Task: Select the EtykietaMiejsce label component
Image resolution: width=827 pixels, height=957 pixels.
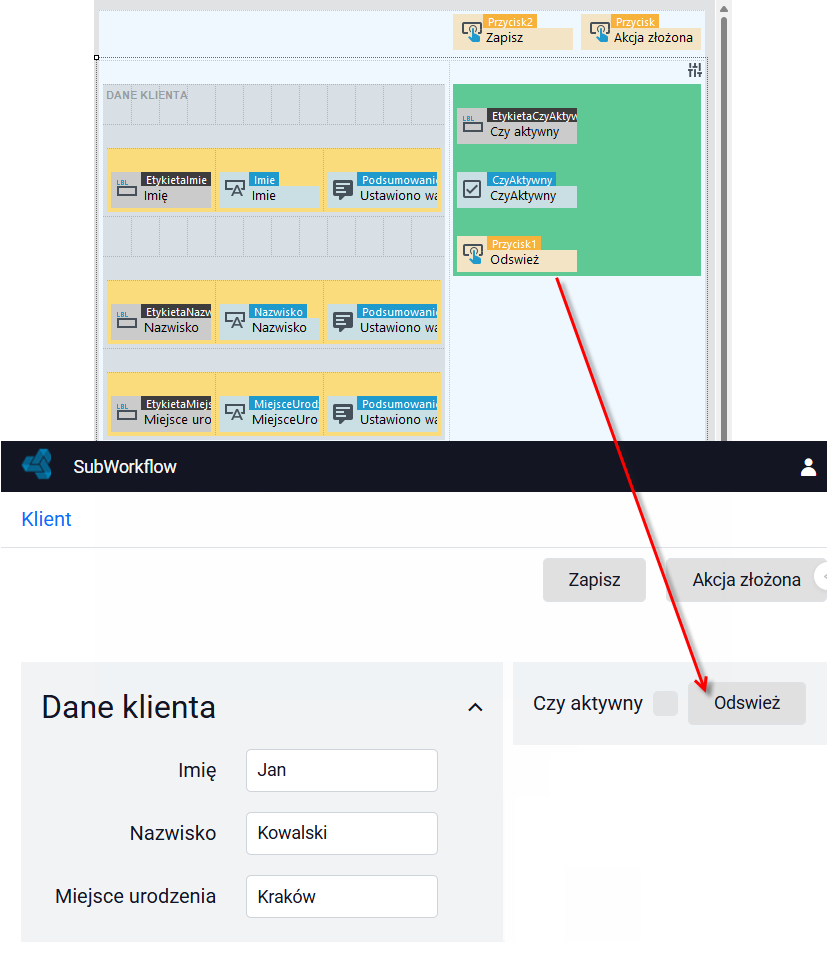Action: click(161, 413)
